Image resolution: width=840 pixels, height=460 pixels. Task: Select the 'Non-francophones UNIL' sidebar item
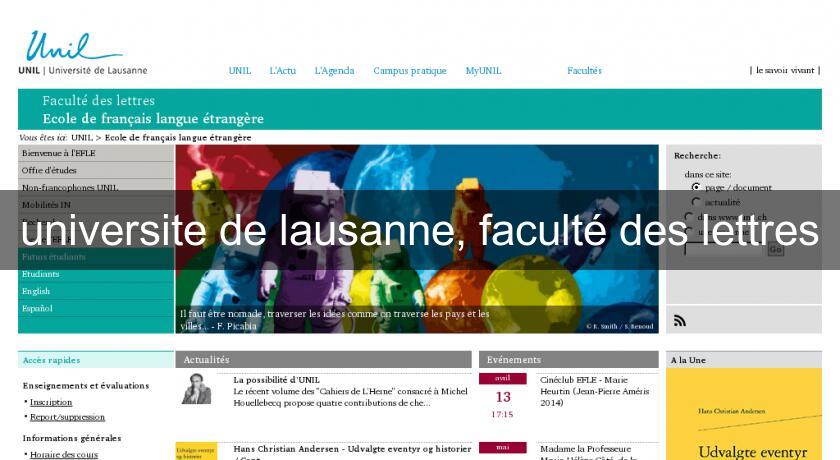pos(96,187)
